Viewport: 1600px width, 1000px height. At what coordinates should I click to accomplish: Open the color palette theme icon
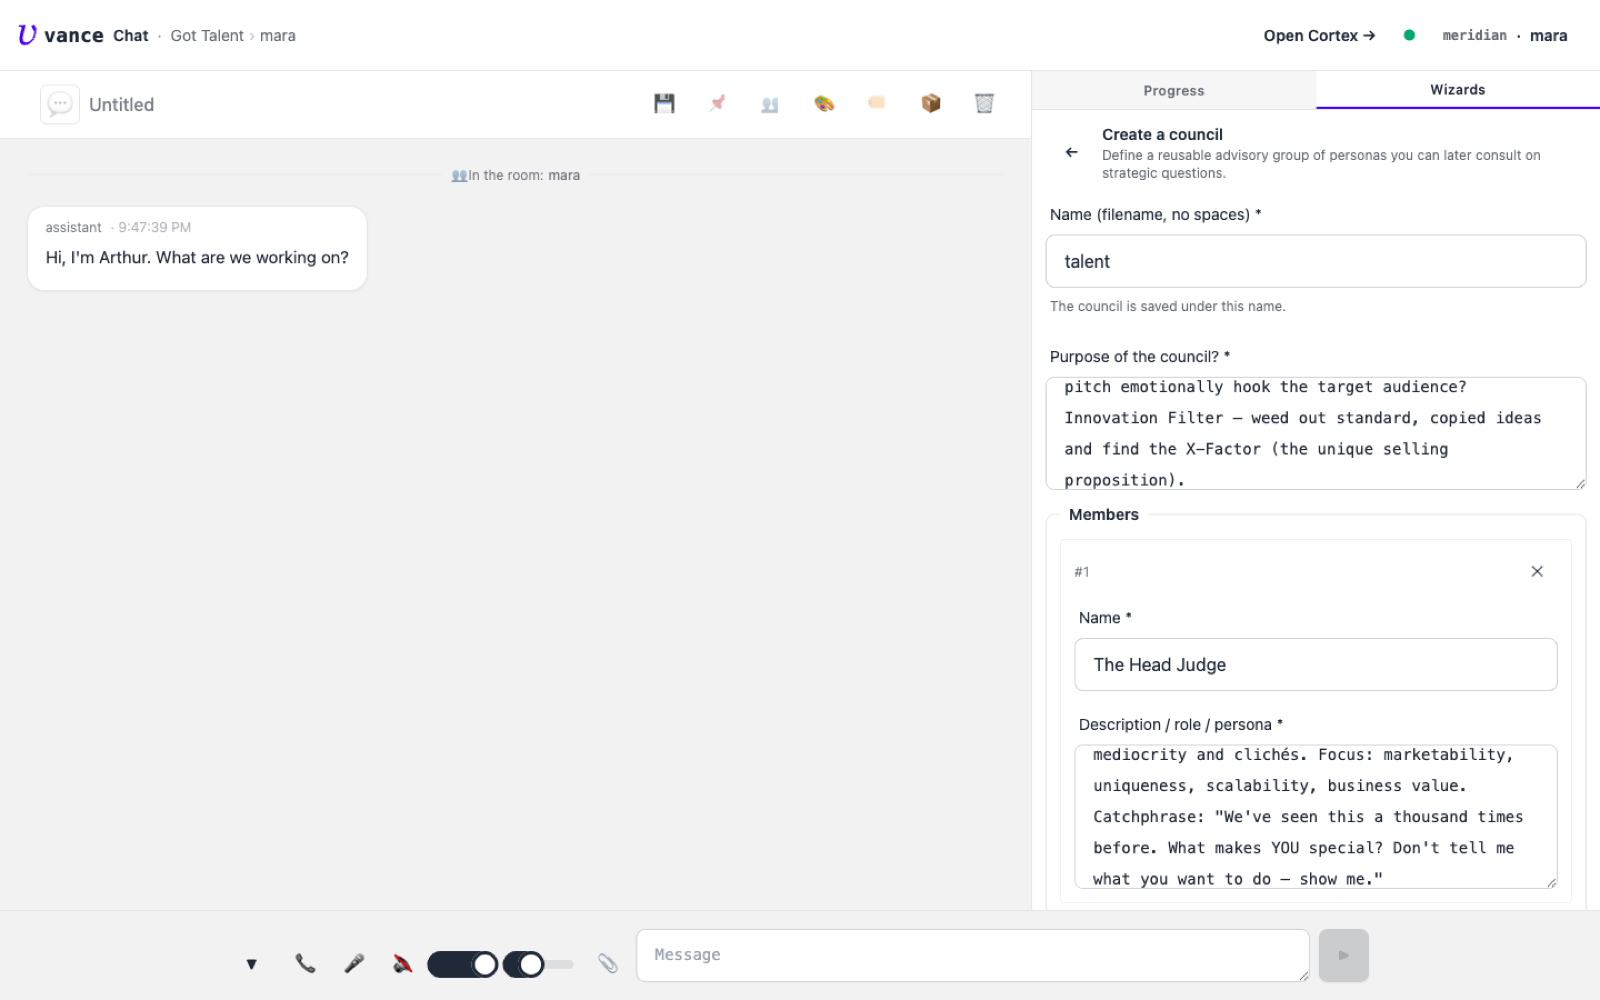pos(824,103)
